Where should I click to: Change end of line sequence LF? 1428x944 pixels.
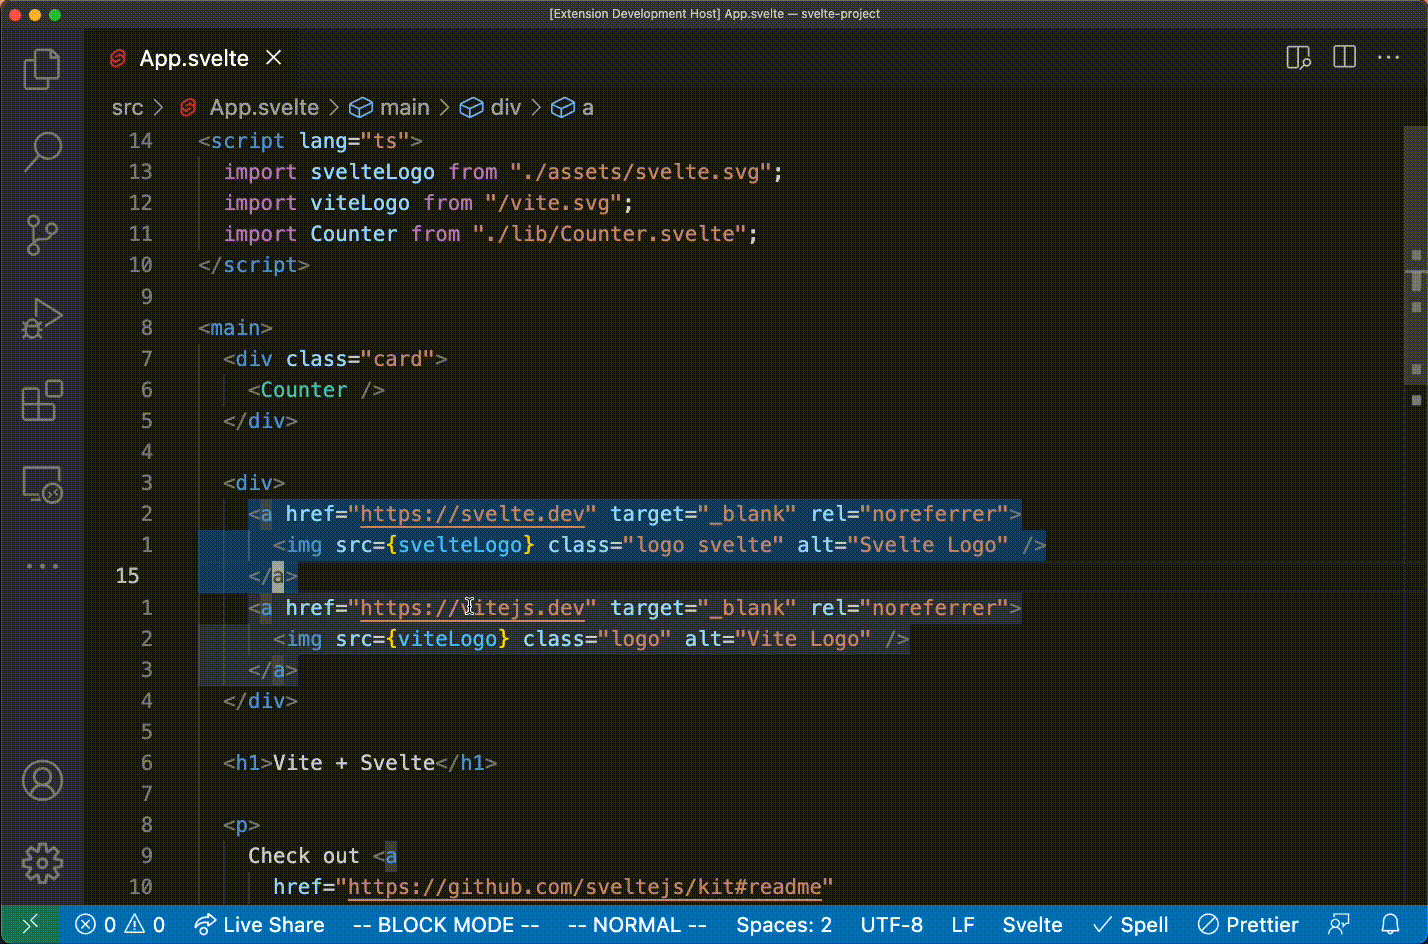click(x=963, y=925)
